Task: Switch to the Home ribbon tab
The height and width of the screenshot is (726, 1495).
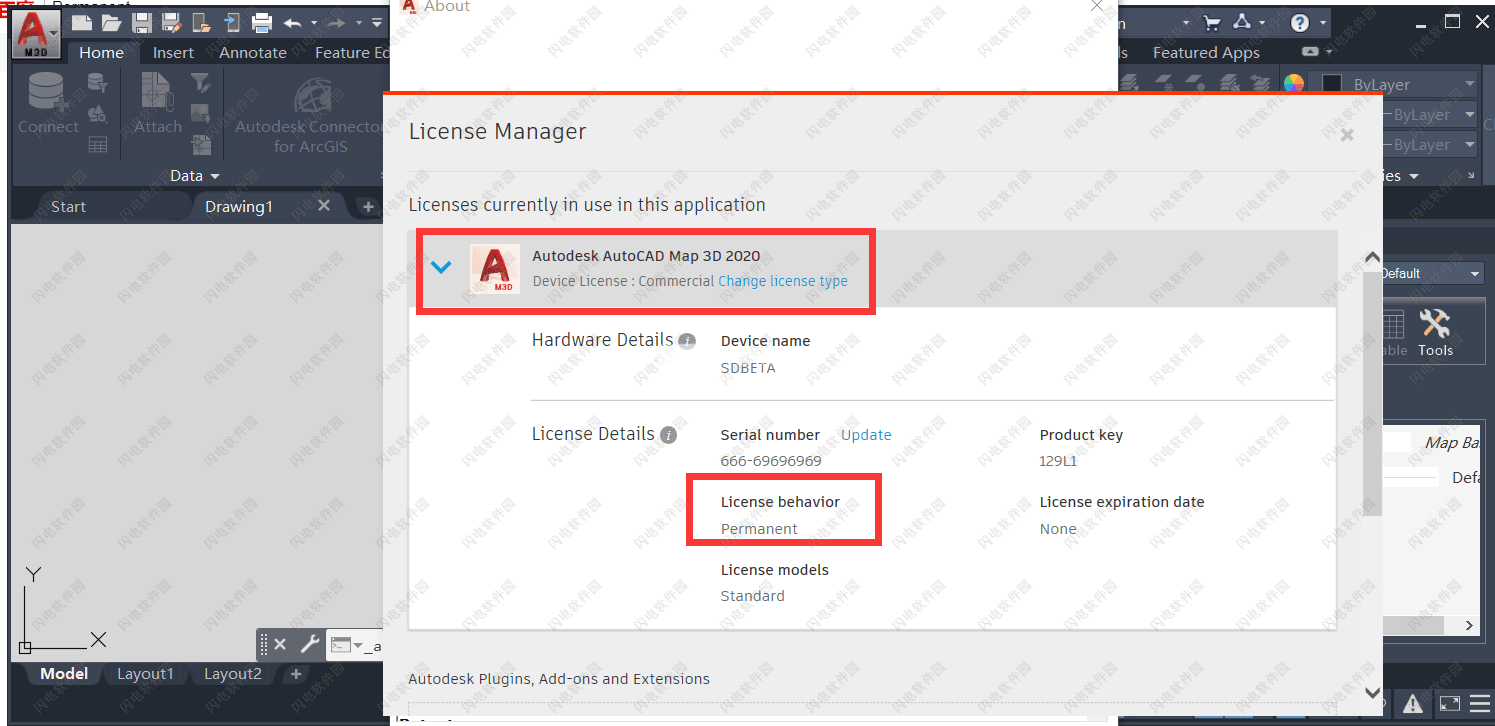Action: 101,53
